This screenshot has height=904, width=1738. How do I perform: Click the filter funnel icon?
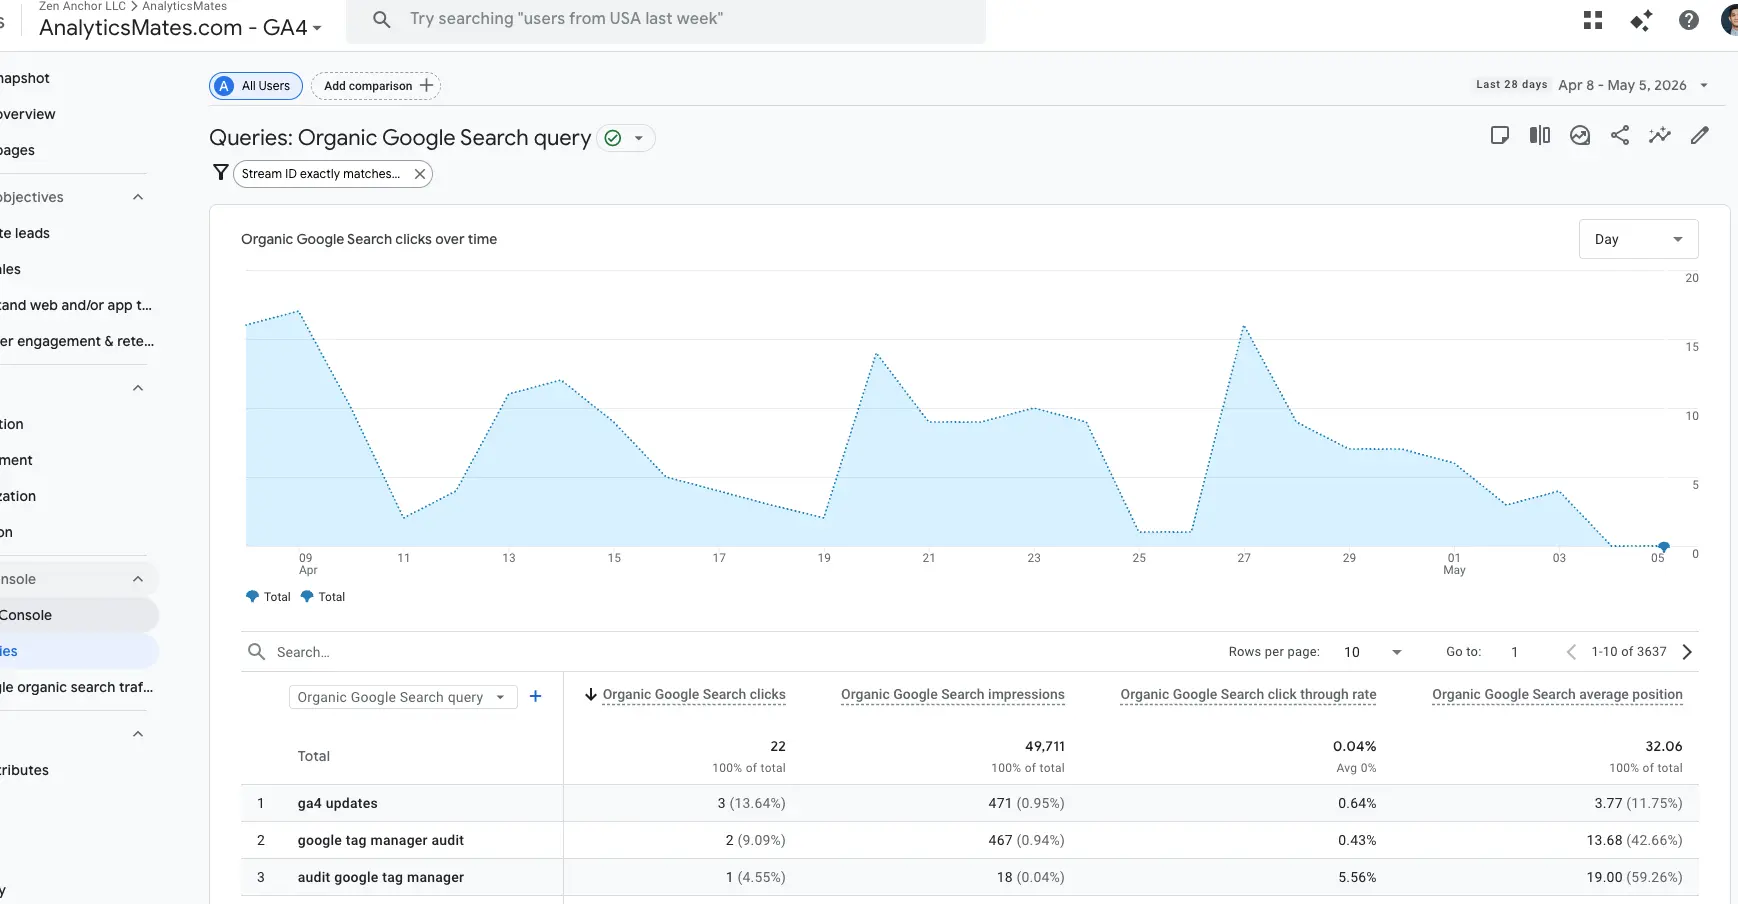[x=221, y=173]
